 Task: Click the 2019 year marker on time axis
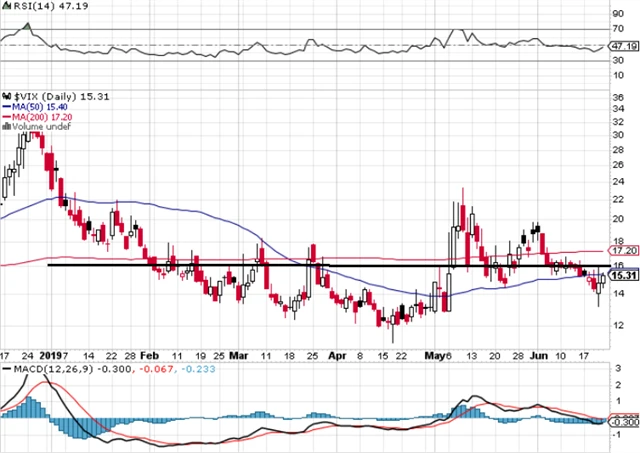(x=56, y=354)
